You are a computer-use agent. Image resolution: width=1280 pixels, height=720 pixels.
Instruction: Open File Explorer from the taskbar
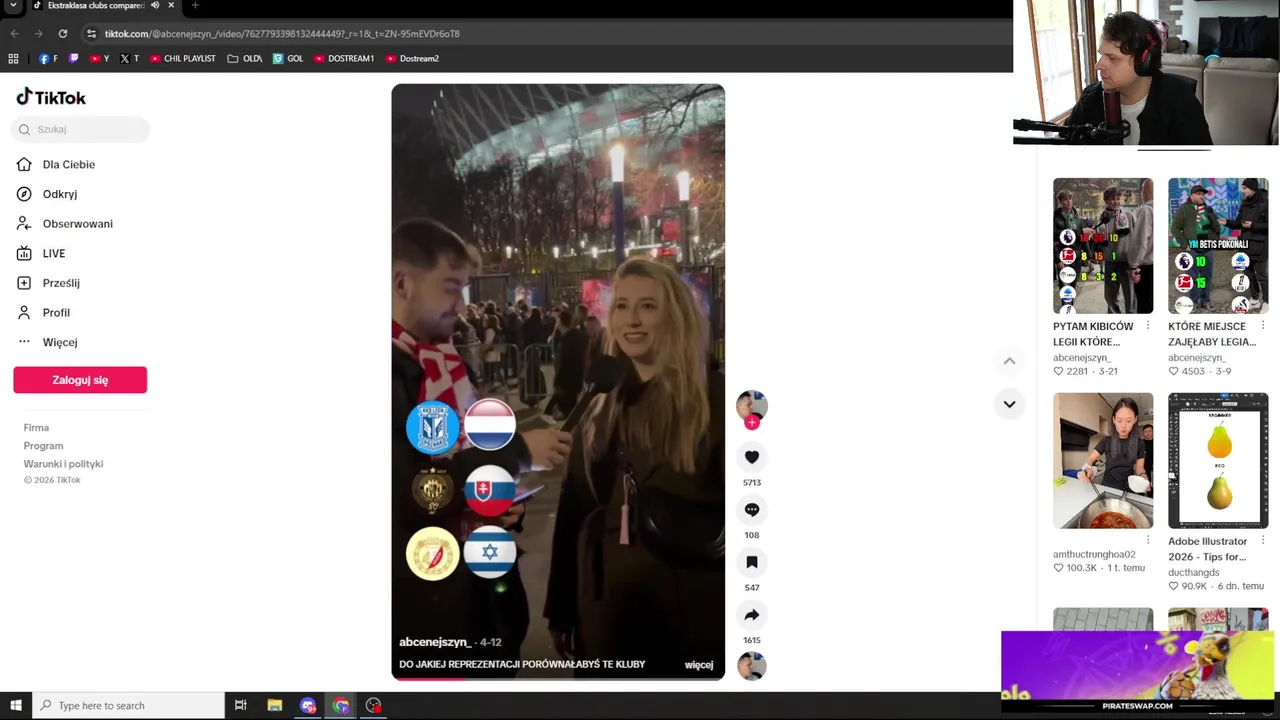274,706
